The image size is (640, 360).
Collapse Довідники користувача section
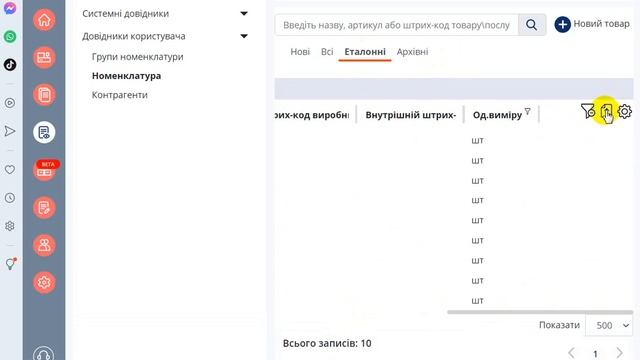(x=244, y=36)
